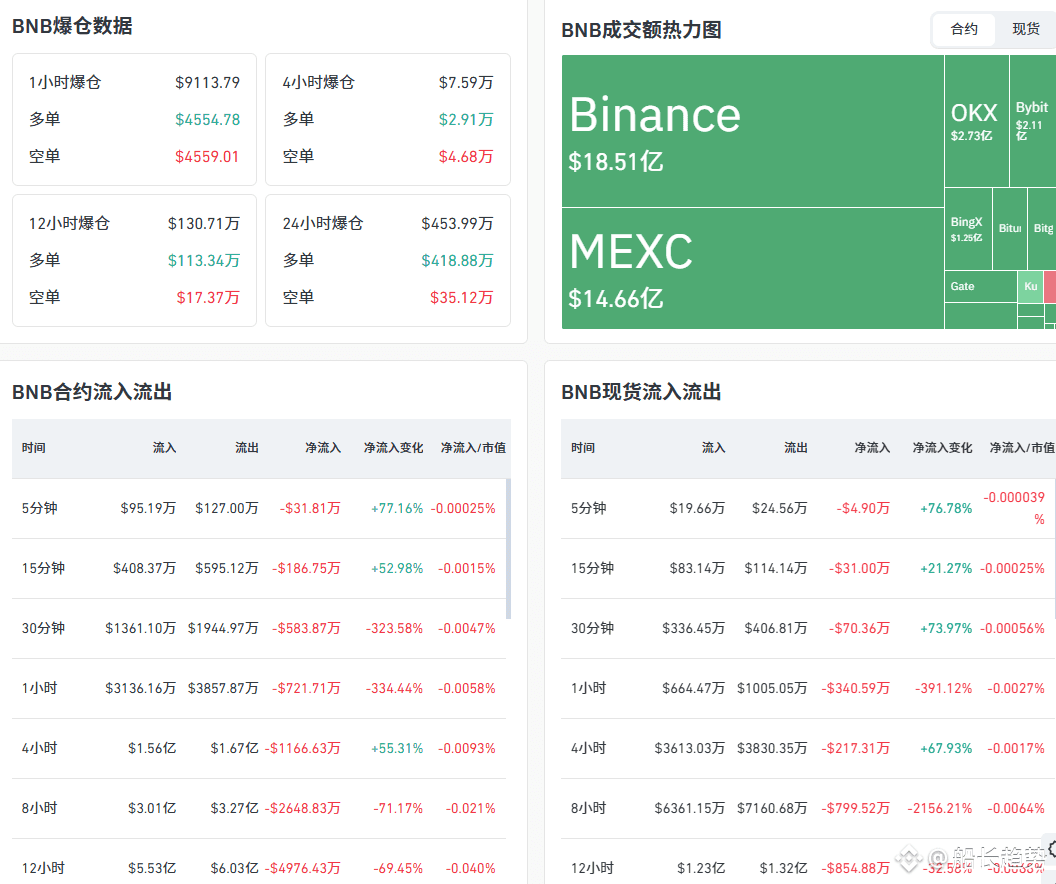Select the 4小时 row in contract table
This screenshot has width=1056, height=884.
point(260,748)
